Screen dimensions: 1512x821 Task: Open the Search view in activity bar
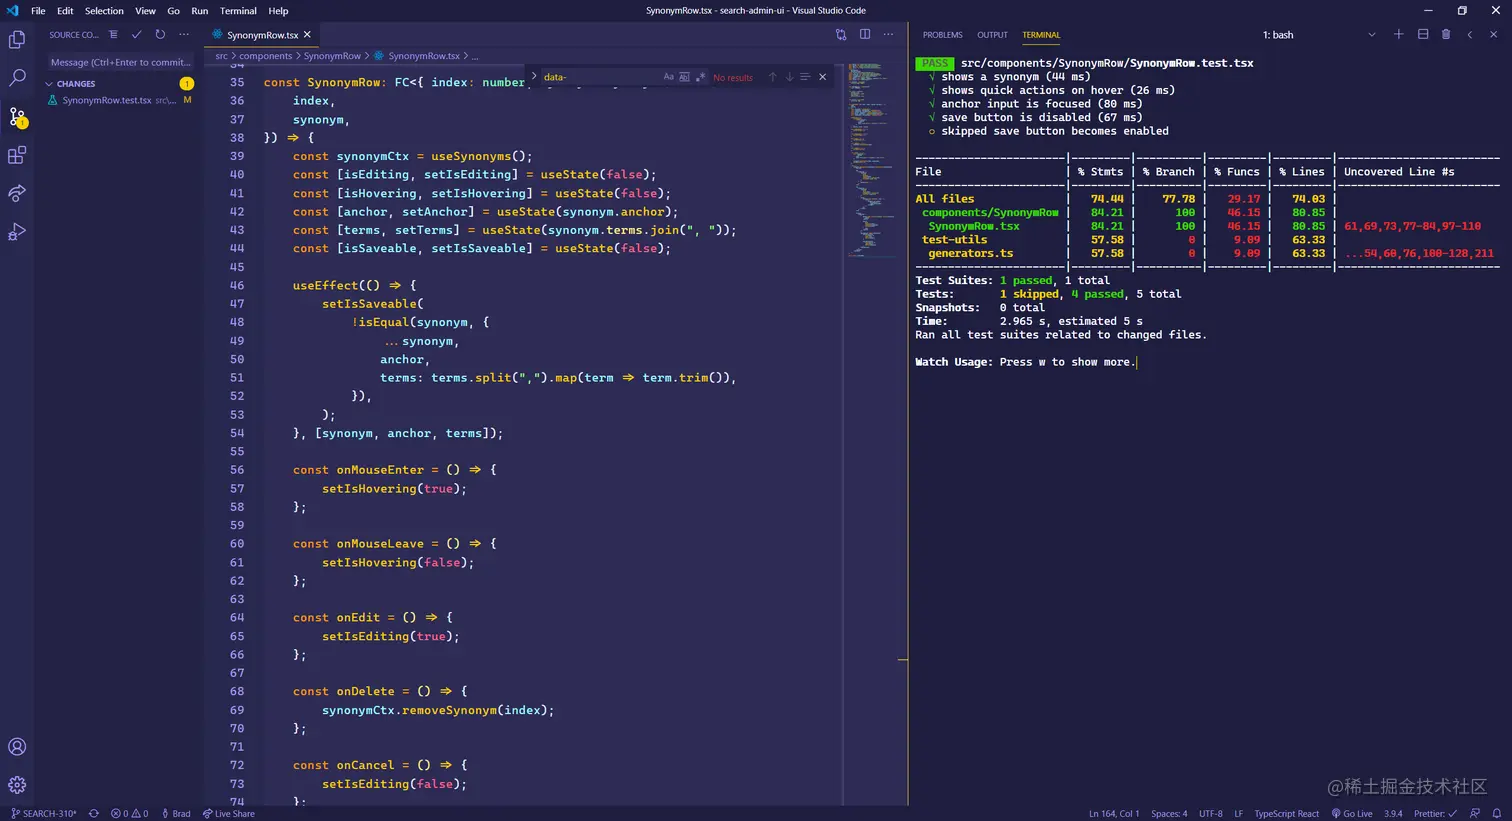[17, 78]
